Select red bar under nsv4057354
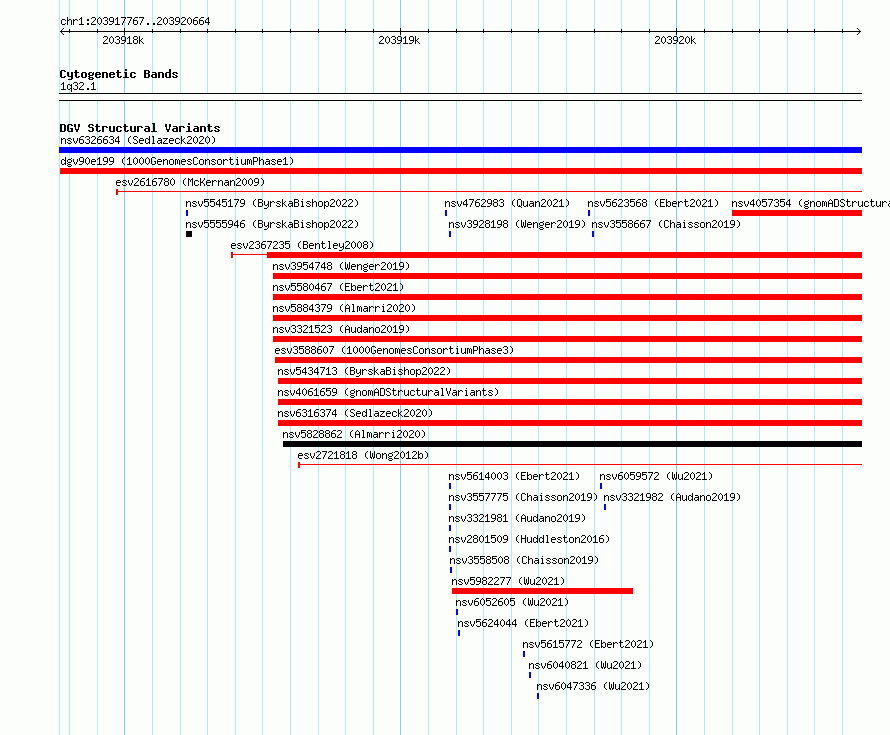Image resolution: width=890 pixels, height=735 pixels. [797, 213]
